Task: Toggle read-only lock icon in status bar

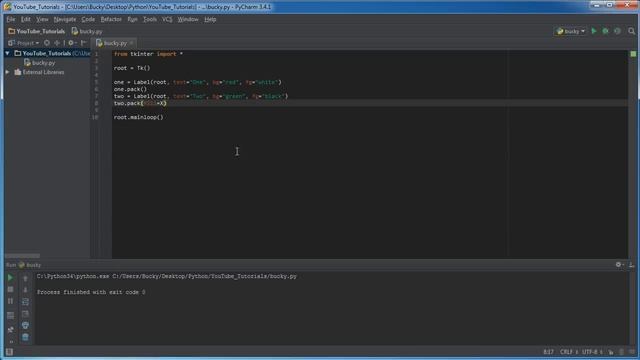Action: pos(611,352)
